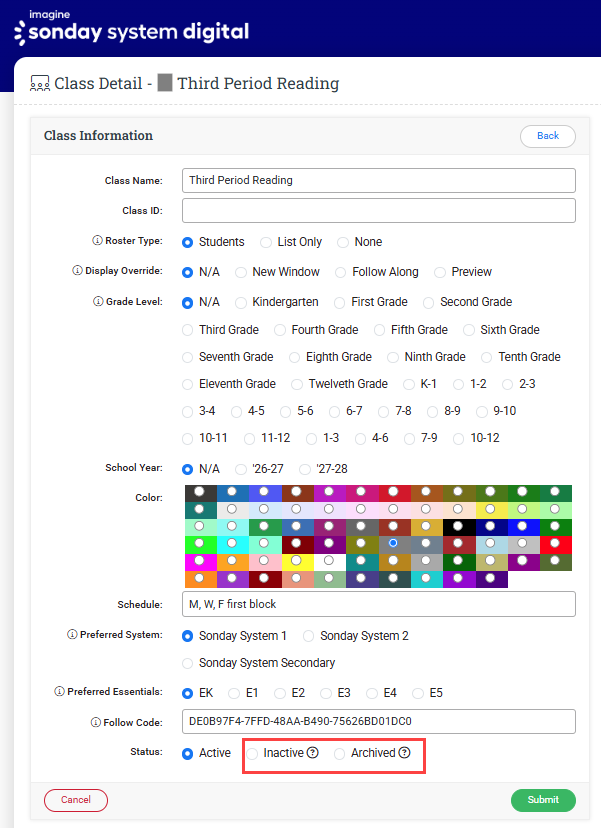Click the Follow Code info icon
The width and height of the screenshot is (601, 828).
click(96, 722)
